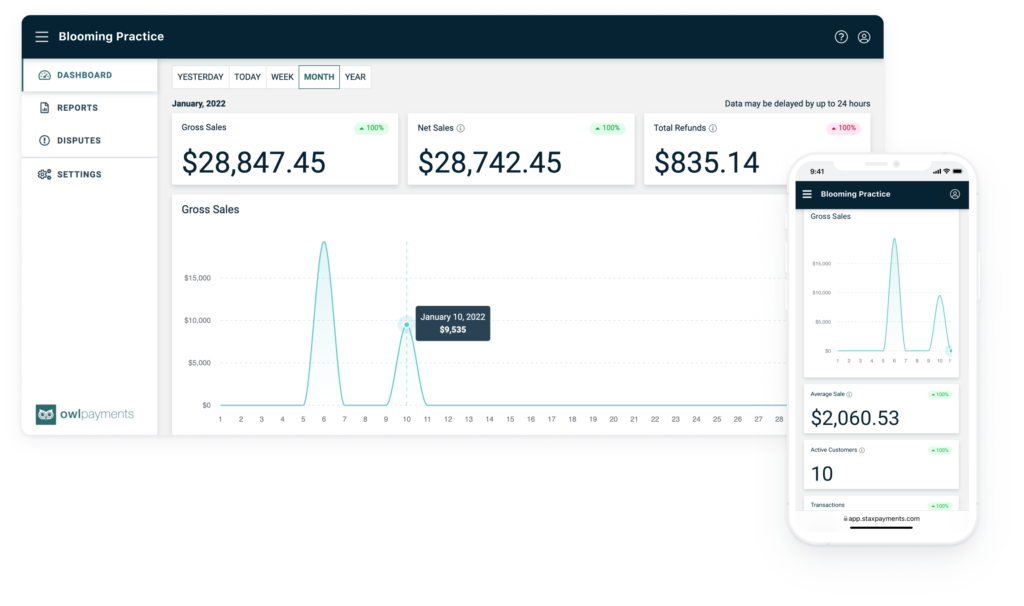Open the Disputes menu item
Image resolution: width=1024 pixels, height=606 pixels.
coord(90,140)
